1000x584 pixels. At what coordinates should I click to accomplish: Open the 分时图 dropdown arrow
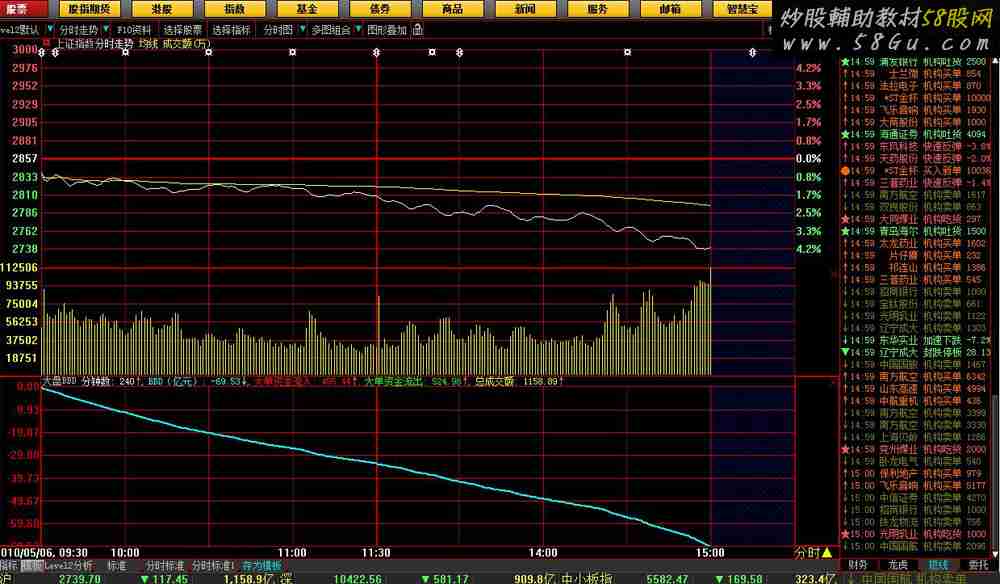[x=301, y=30]
